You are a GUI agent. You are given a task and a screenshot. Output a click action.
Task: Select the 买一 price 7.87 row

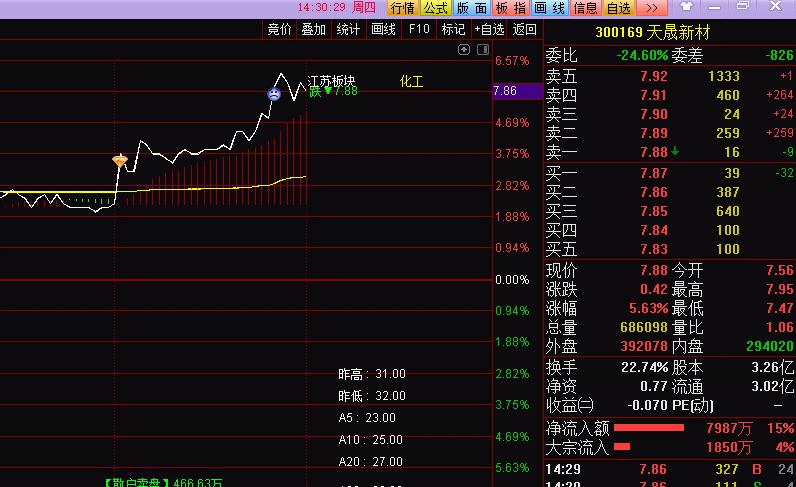coord(670,173)
